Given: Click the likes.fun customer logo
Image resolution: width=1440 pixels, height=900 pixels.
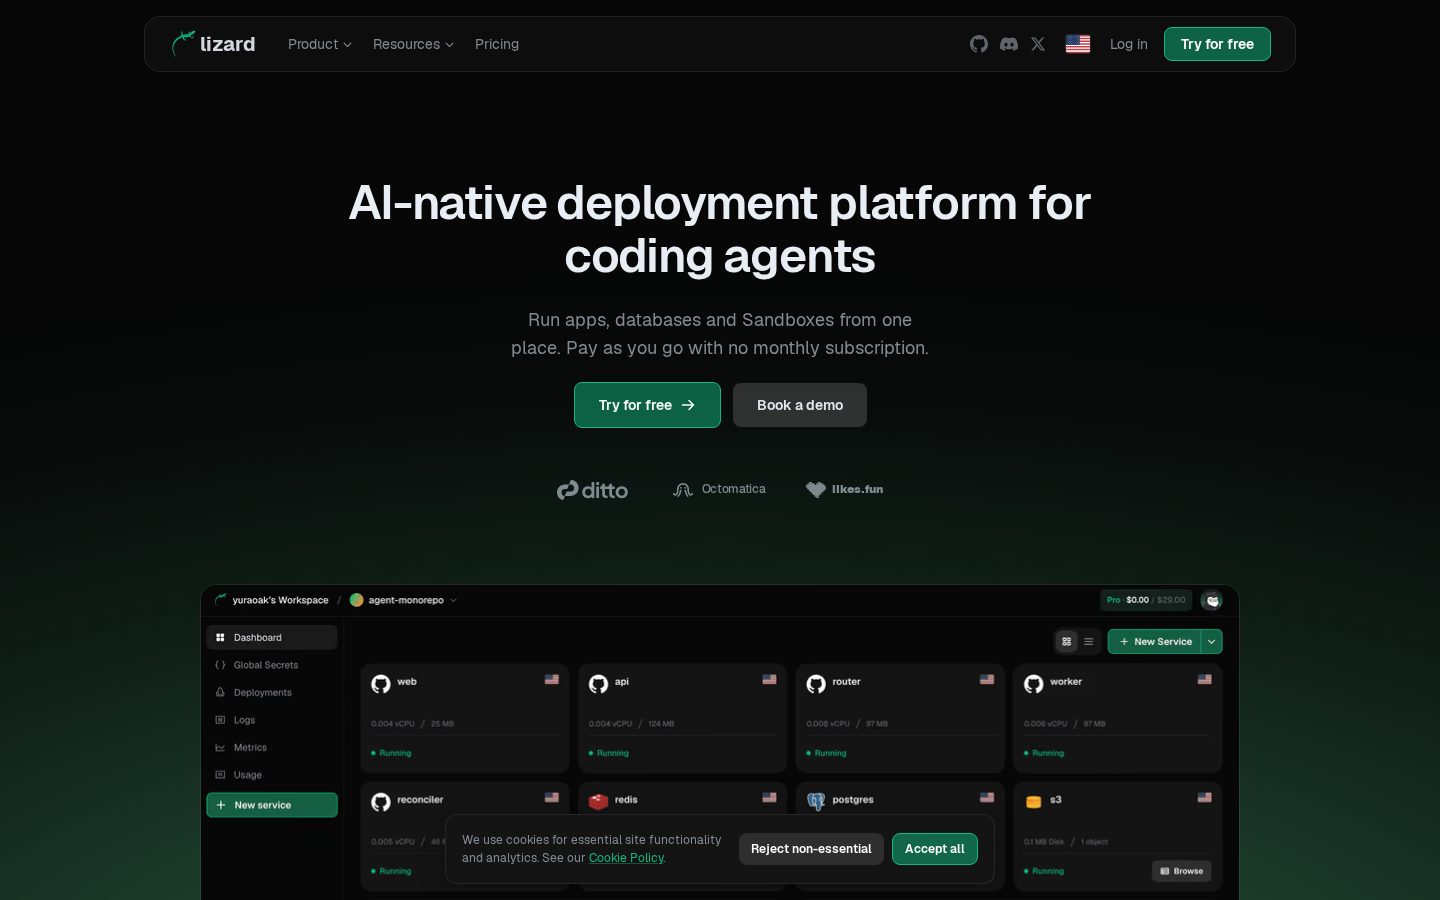Looking at the screenshot, I should point(845,489).
